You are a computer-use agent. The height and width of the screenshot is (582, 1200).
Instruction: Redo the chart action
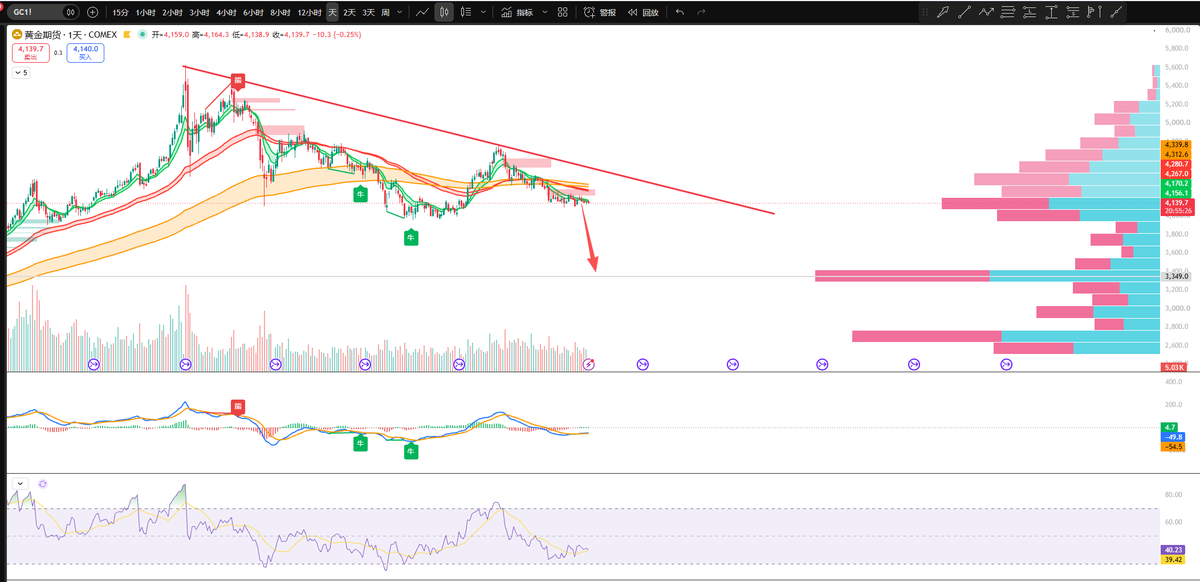pyautogui.click(x=701, y=12)
